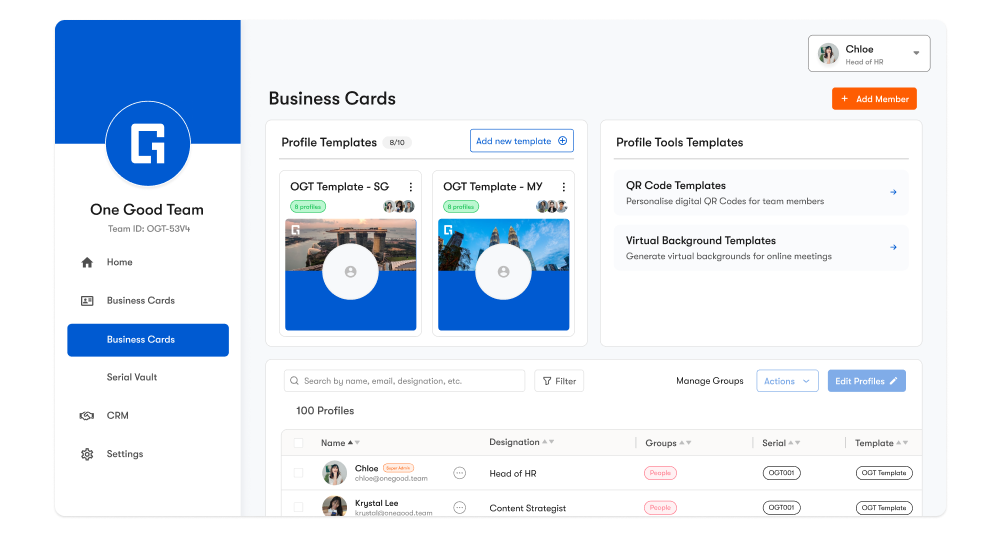
Task: Open Virtual Background Templates arrow
Action: coord(893,248)
